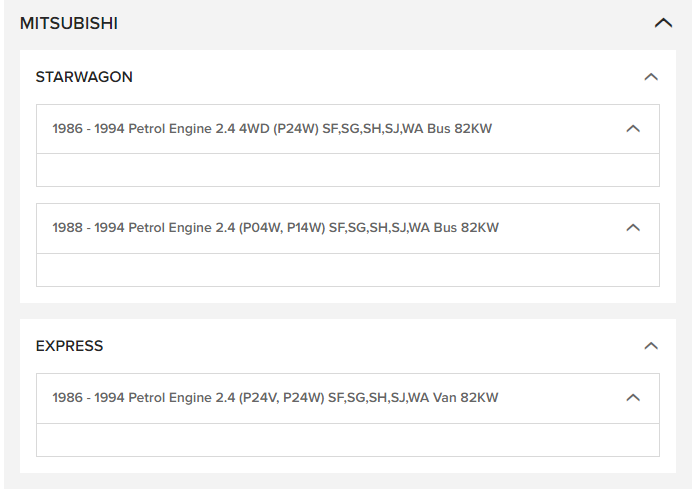Click the empty panel below the Van 82KW row
The height and width of the screenshot is (493, 694).
point(347,440)
